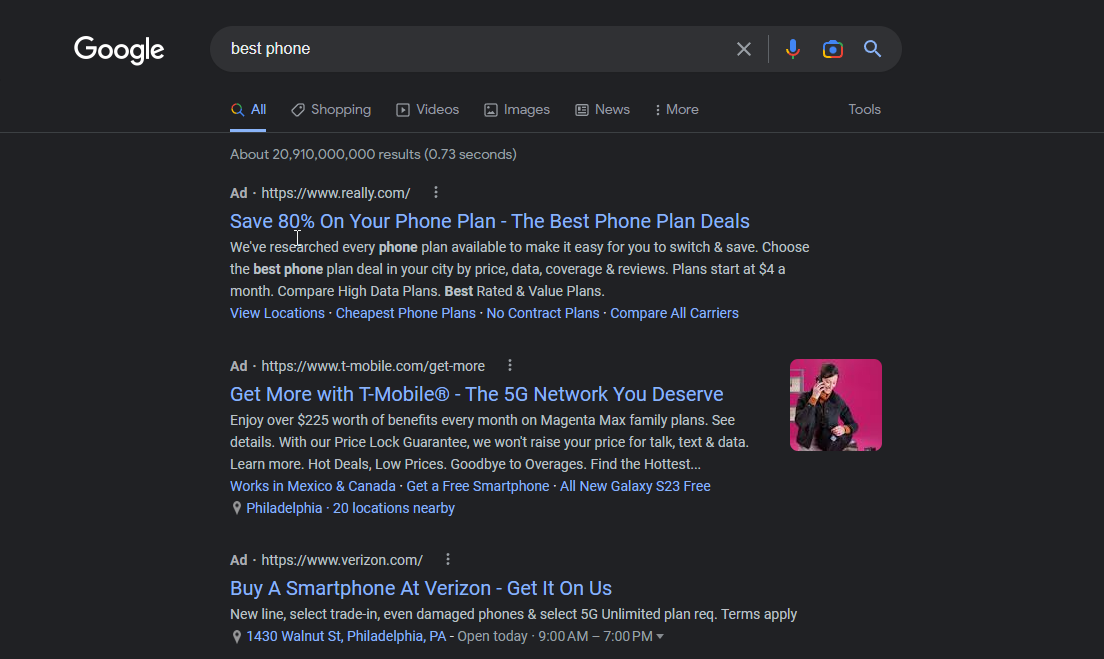The height and width of the screenshot is (659, 1104).
Task: Clear the search box with X
Action: click(x=744, y=49)
